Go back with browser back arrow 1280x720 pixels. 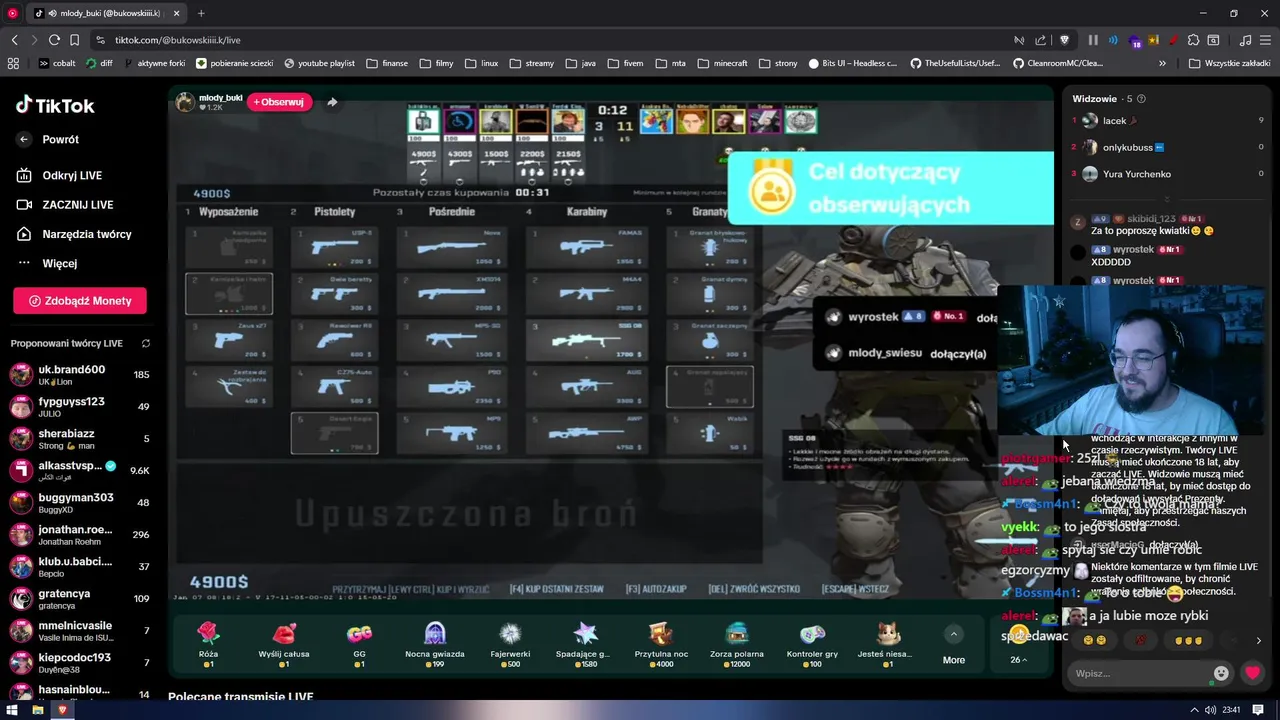tap(14, 40)
